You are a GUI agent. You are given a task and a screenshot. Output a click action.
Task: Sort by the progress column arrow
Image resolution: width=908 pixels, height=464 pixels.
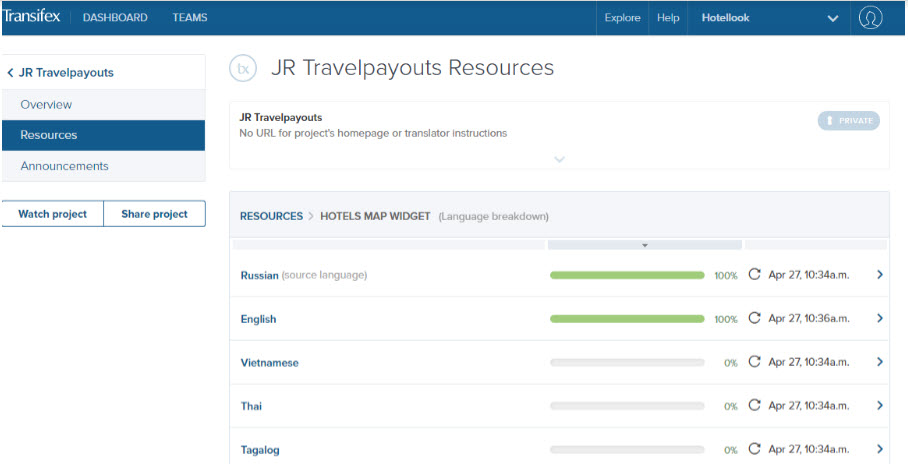click(645, 245)
